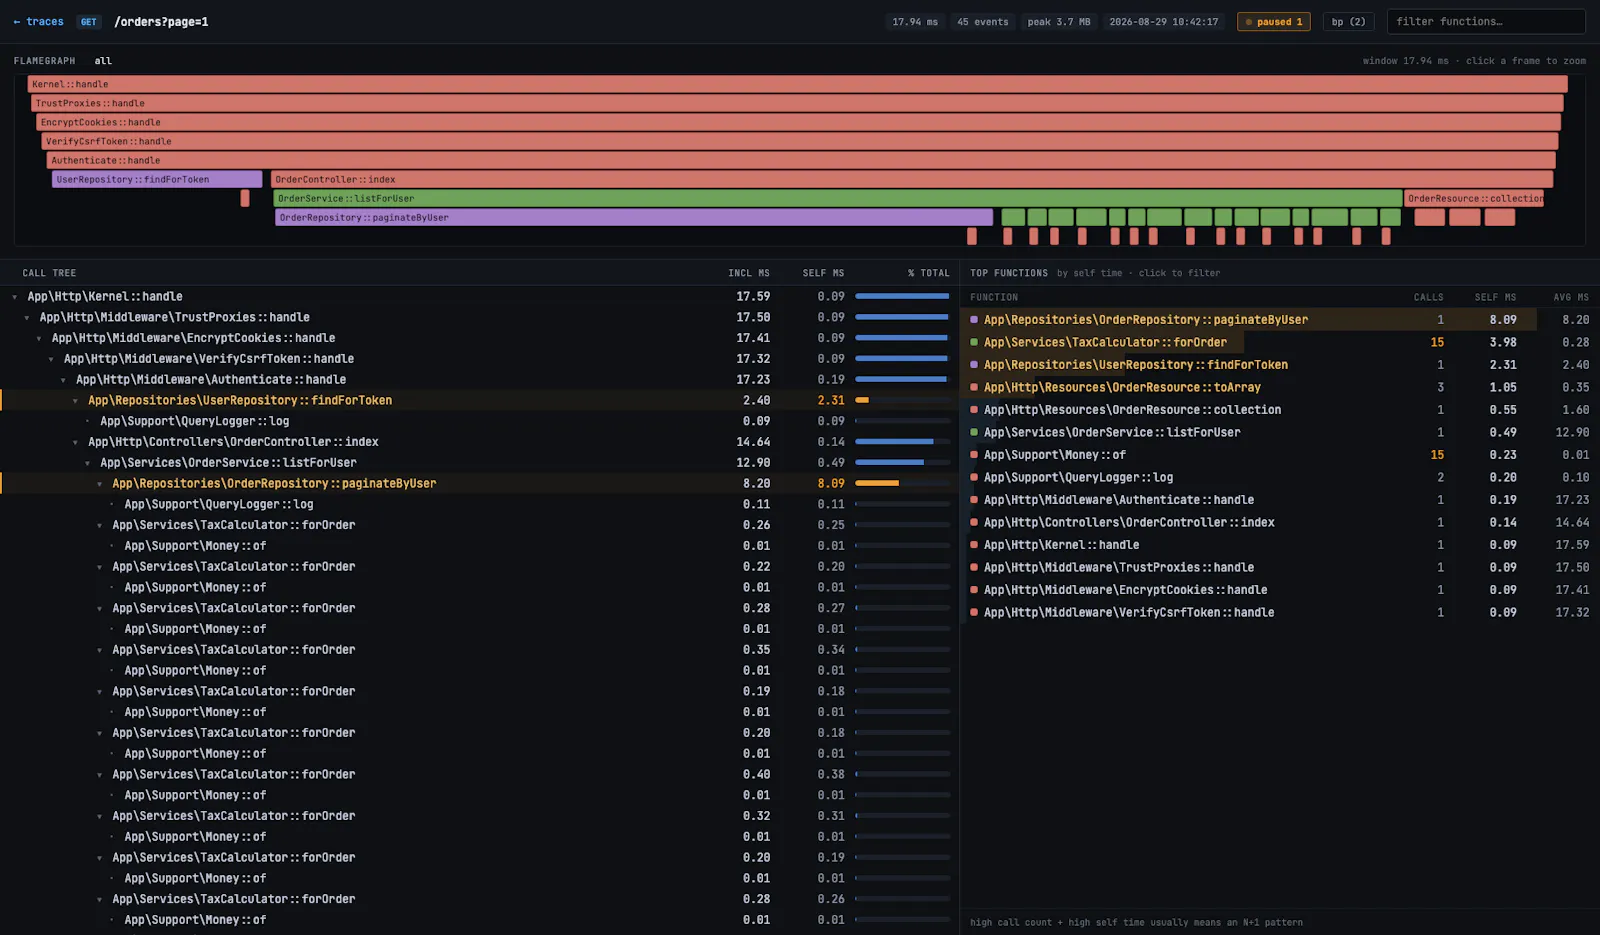1600x935 pixels.
Task: Focus the filter functions search field
Action: tap(1485, 22)
